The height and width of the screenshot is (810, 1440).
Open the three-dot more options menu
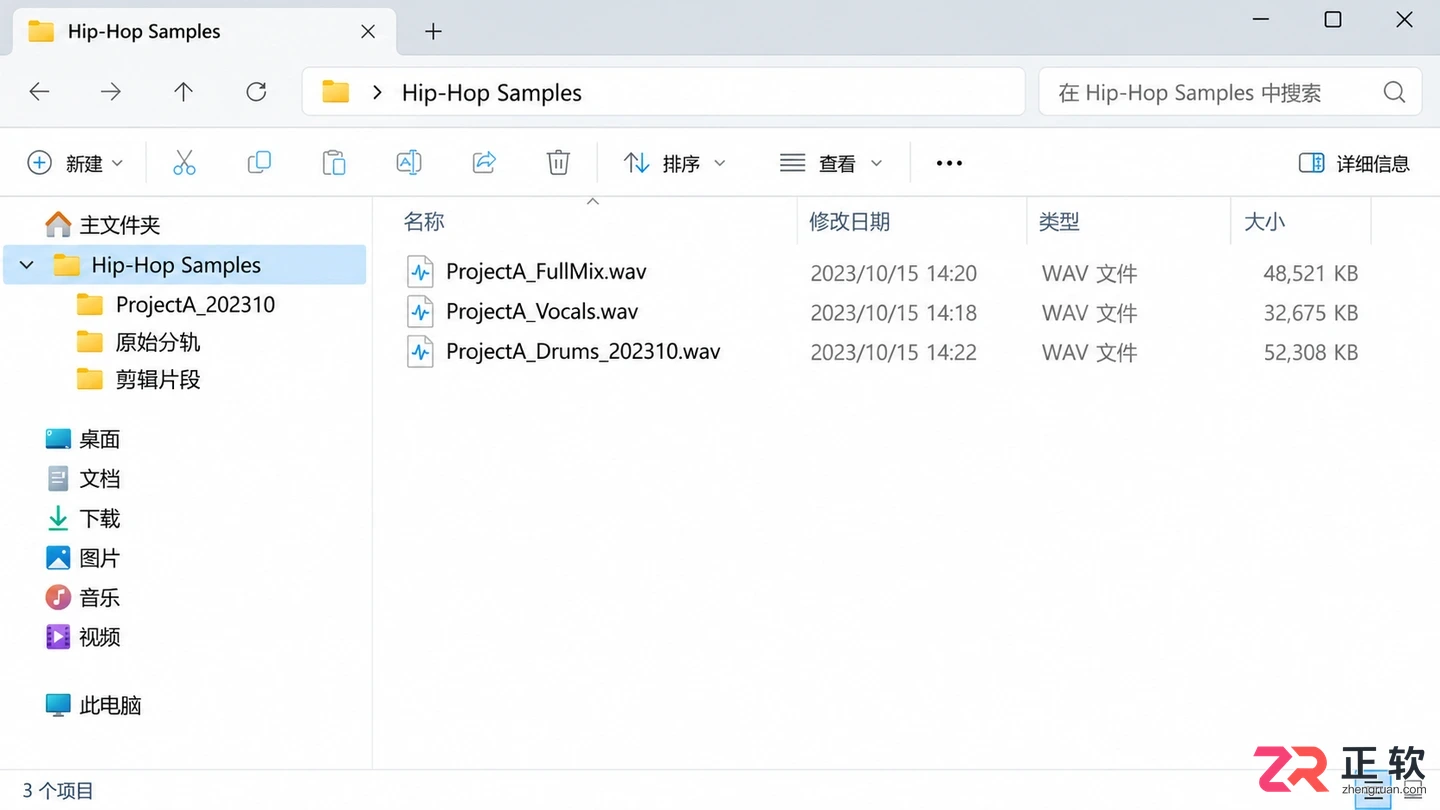pos(949,163)
